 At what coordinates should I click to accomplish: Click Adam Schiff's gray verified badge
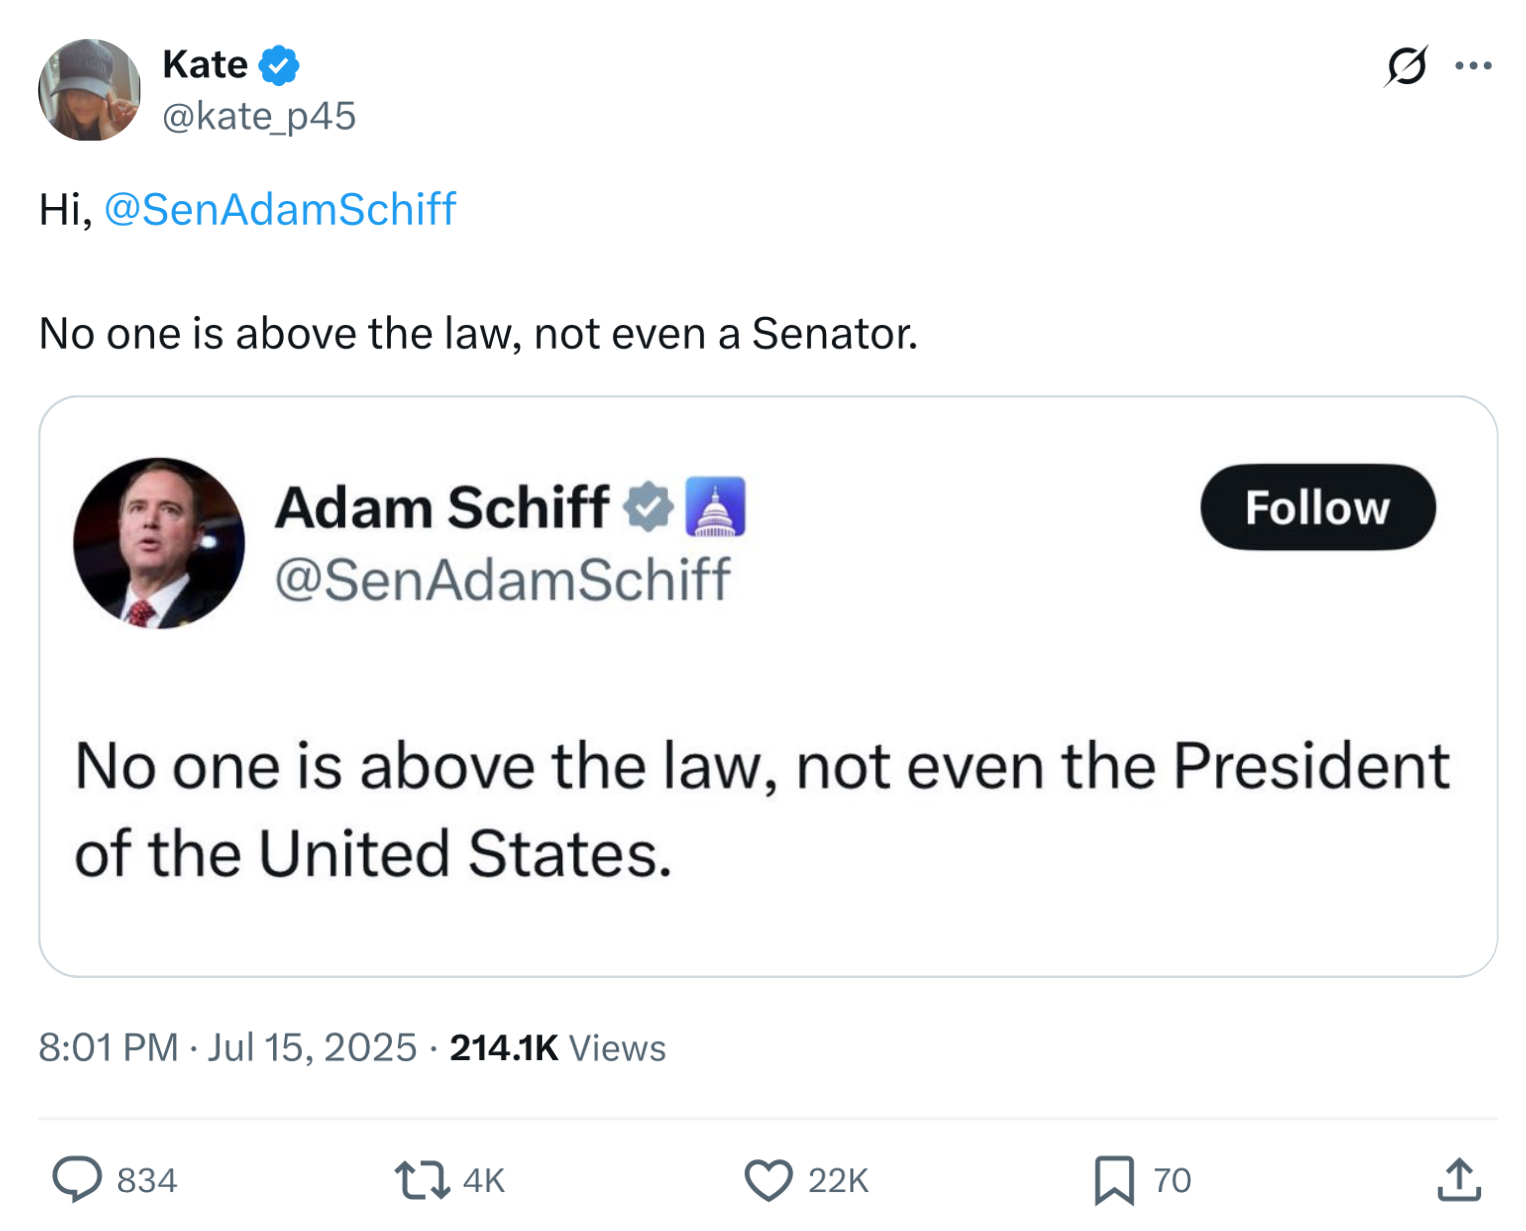(x=649, y=508)
